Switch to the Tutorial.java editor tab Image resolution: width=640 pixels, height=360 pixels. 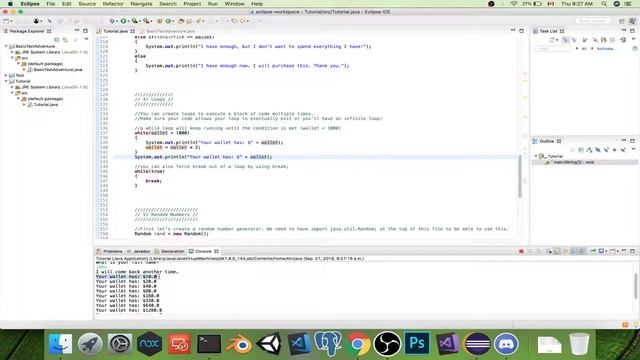click(x=116, y=31)
